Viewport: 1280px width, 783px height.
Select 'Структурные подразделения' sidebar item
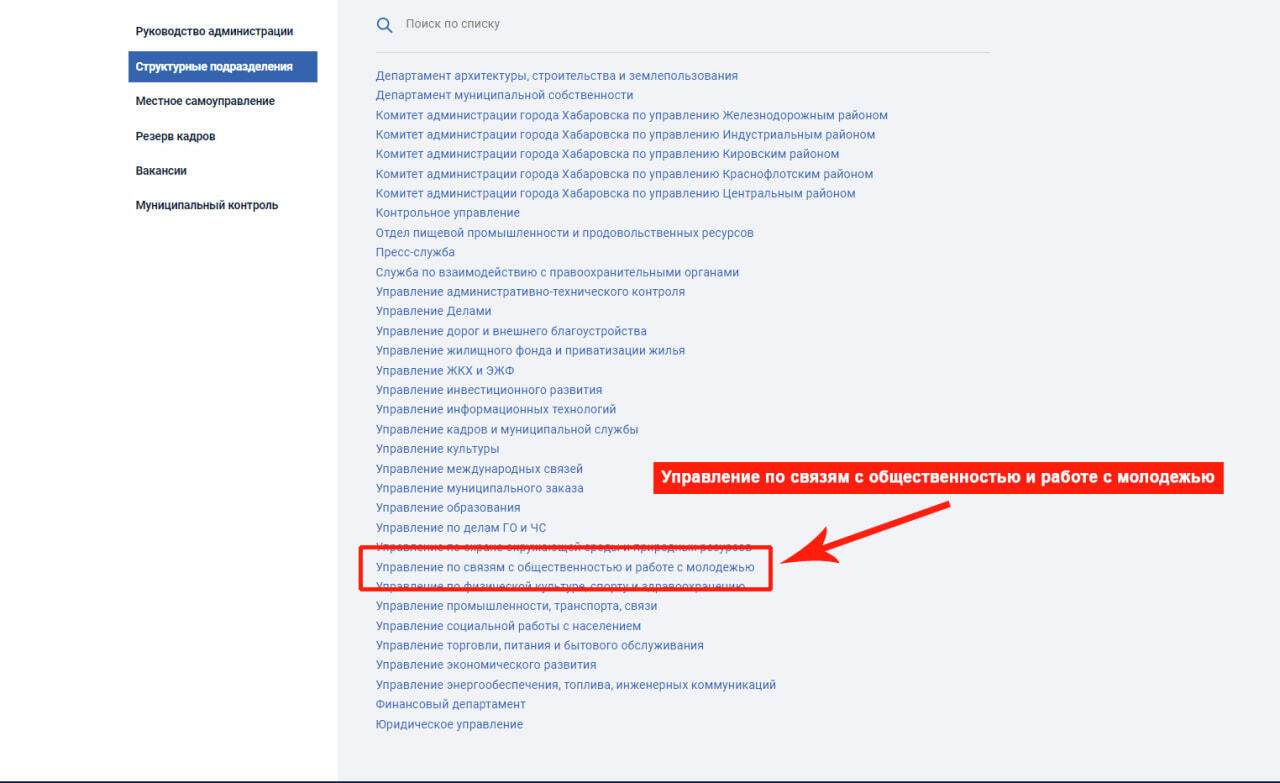click(x=223, y=67)
